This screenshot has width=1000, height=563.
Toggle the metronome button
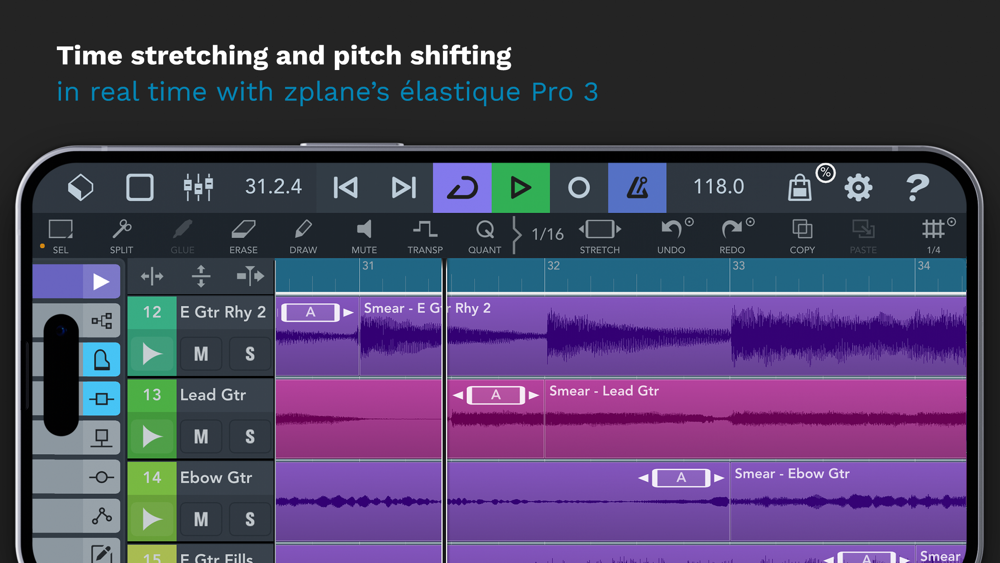(x=637, y=187)
